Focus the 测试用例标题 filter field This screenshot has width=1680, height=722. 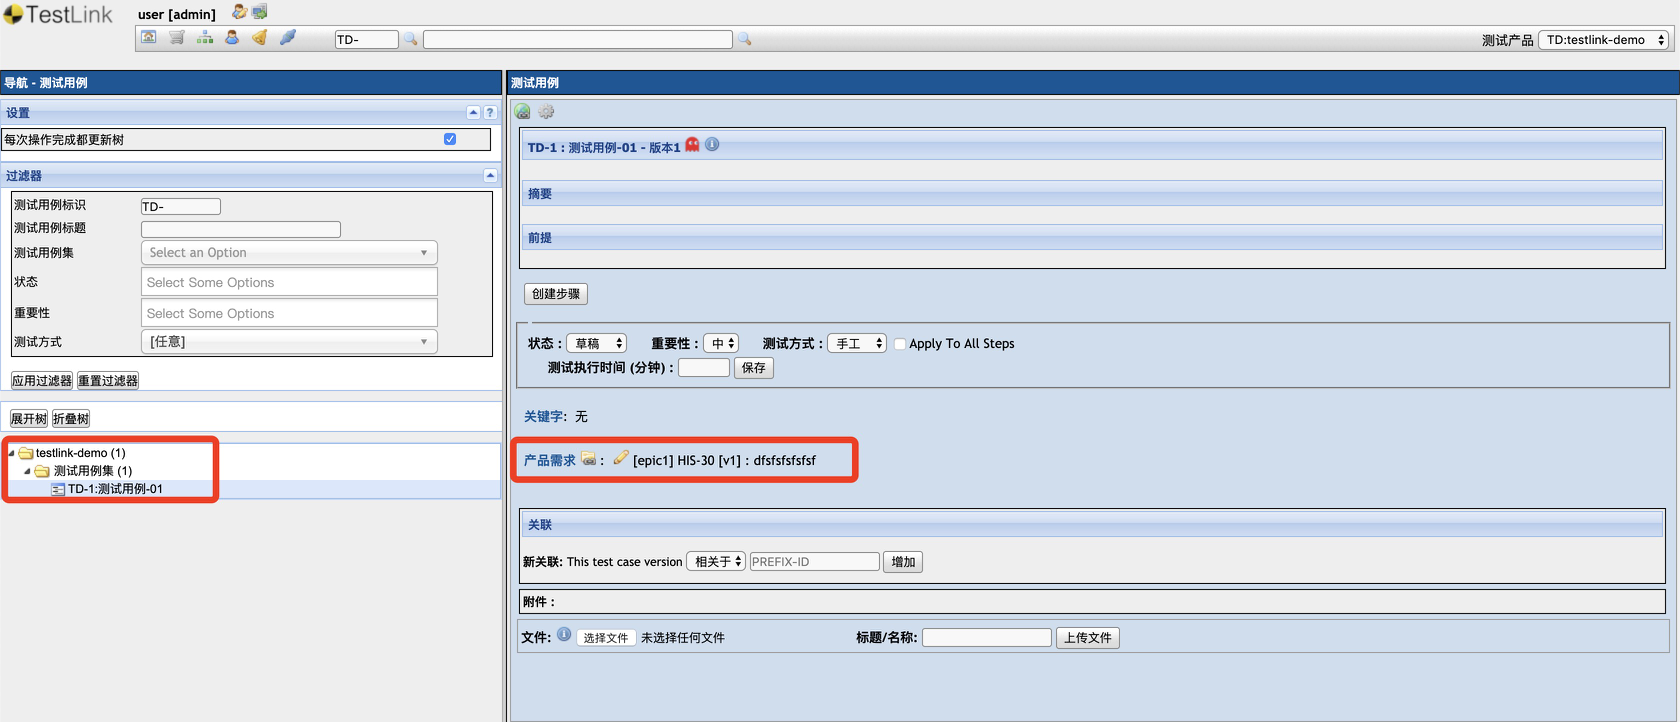tap(241, 229)
